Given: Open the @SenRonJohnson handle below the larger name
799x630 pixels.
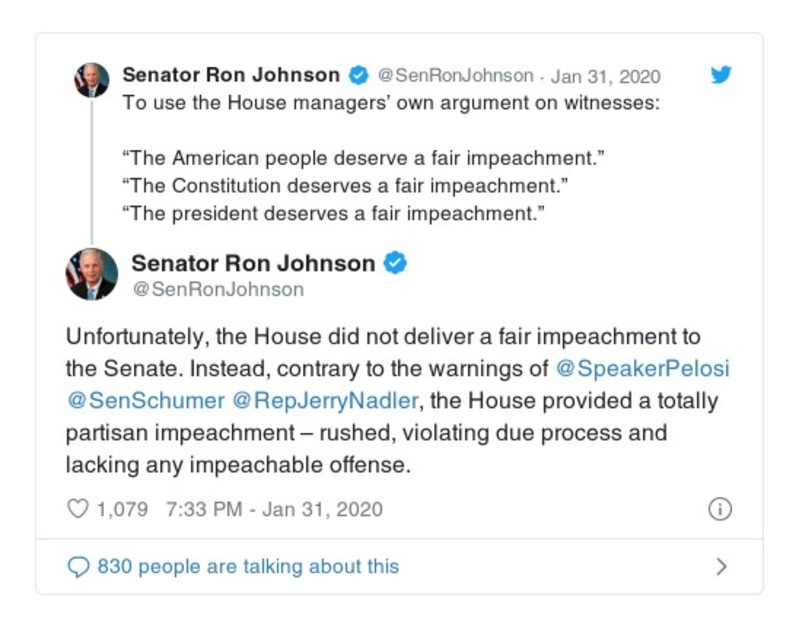Looking at the screenshot, I should [x=217, y=290].
